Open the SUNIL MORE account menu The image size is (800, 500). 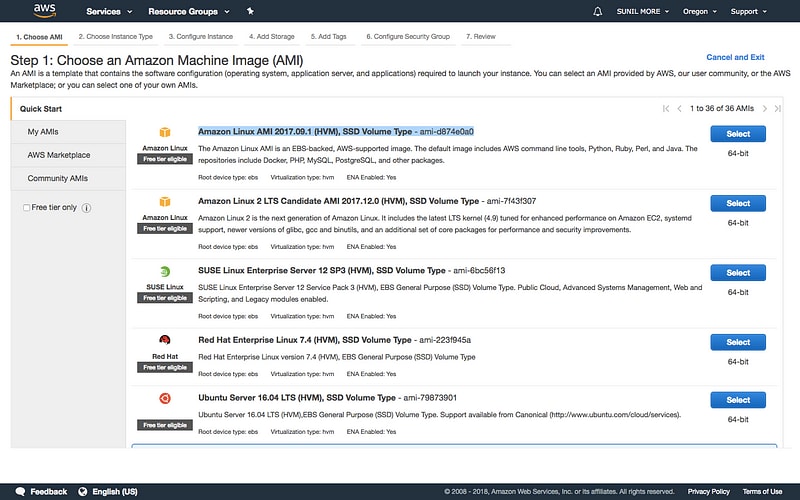point(643,11)
